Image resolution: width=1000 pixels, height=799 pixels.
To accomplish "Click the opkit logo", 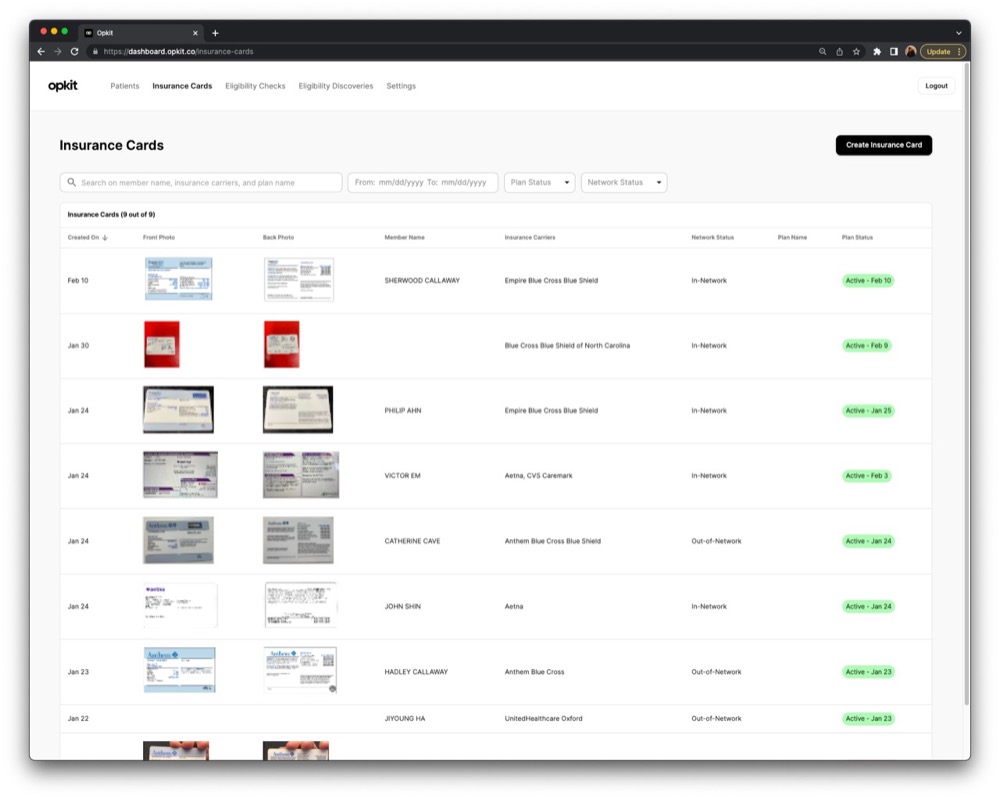I will (63, 85).
